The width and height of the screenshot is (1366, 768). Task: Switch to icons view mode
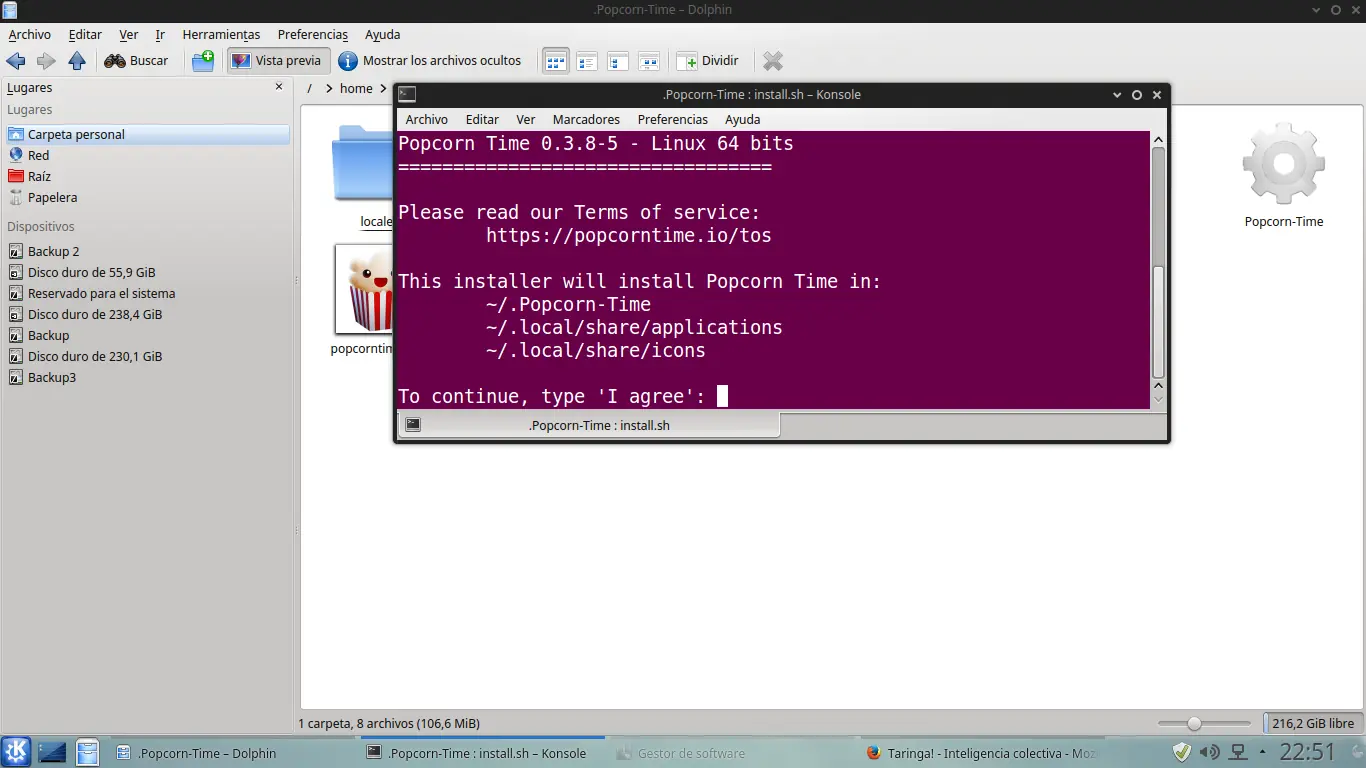click(x=556, y=61)
